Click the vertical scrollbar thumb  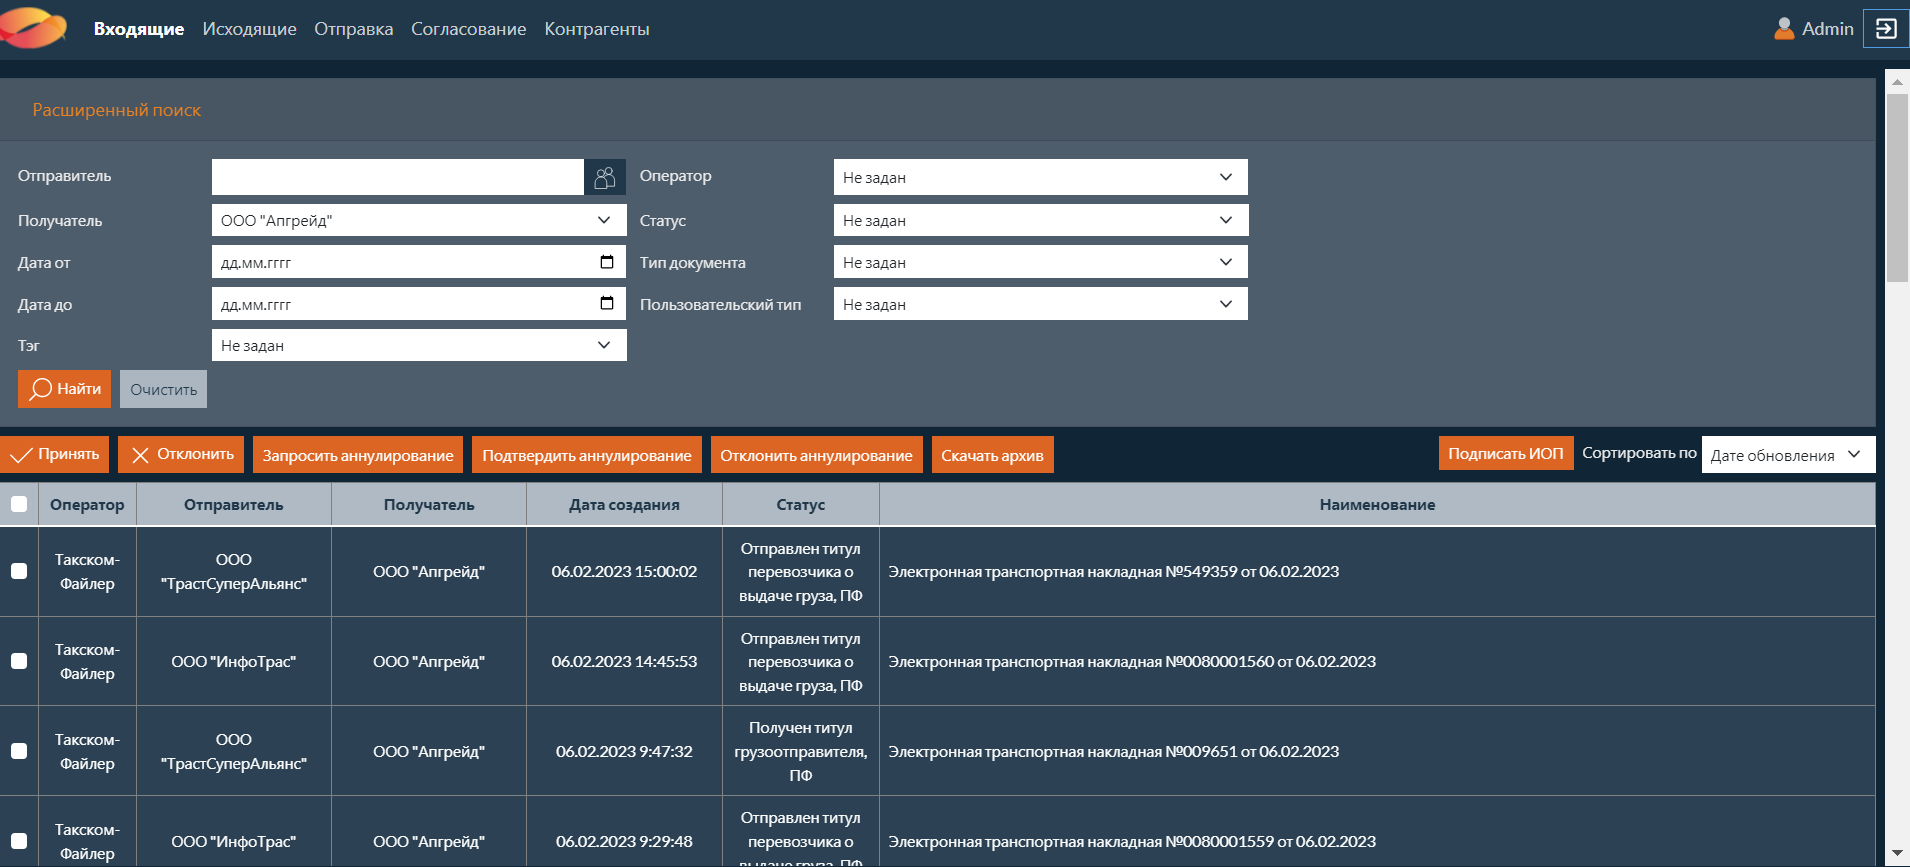(1897, 188)
